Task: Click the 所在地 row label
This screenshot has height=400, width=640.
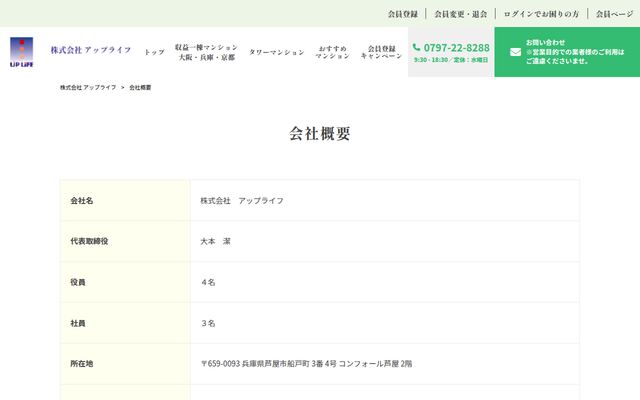Action: 82,363
